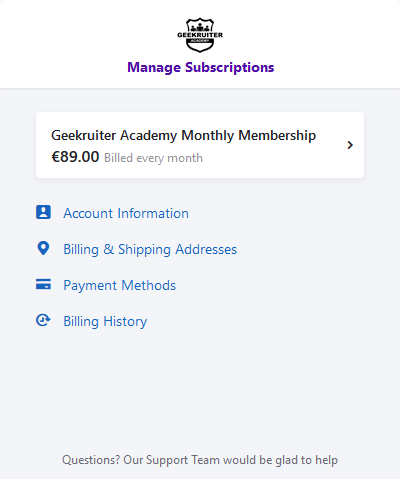Viewport: 400px width, 479px height.
Task: Open the Account Information person icon
Action: point(43,212)
